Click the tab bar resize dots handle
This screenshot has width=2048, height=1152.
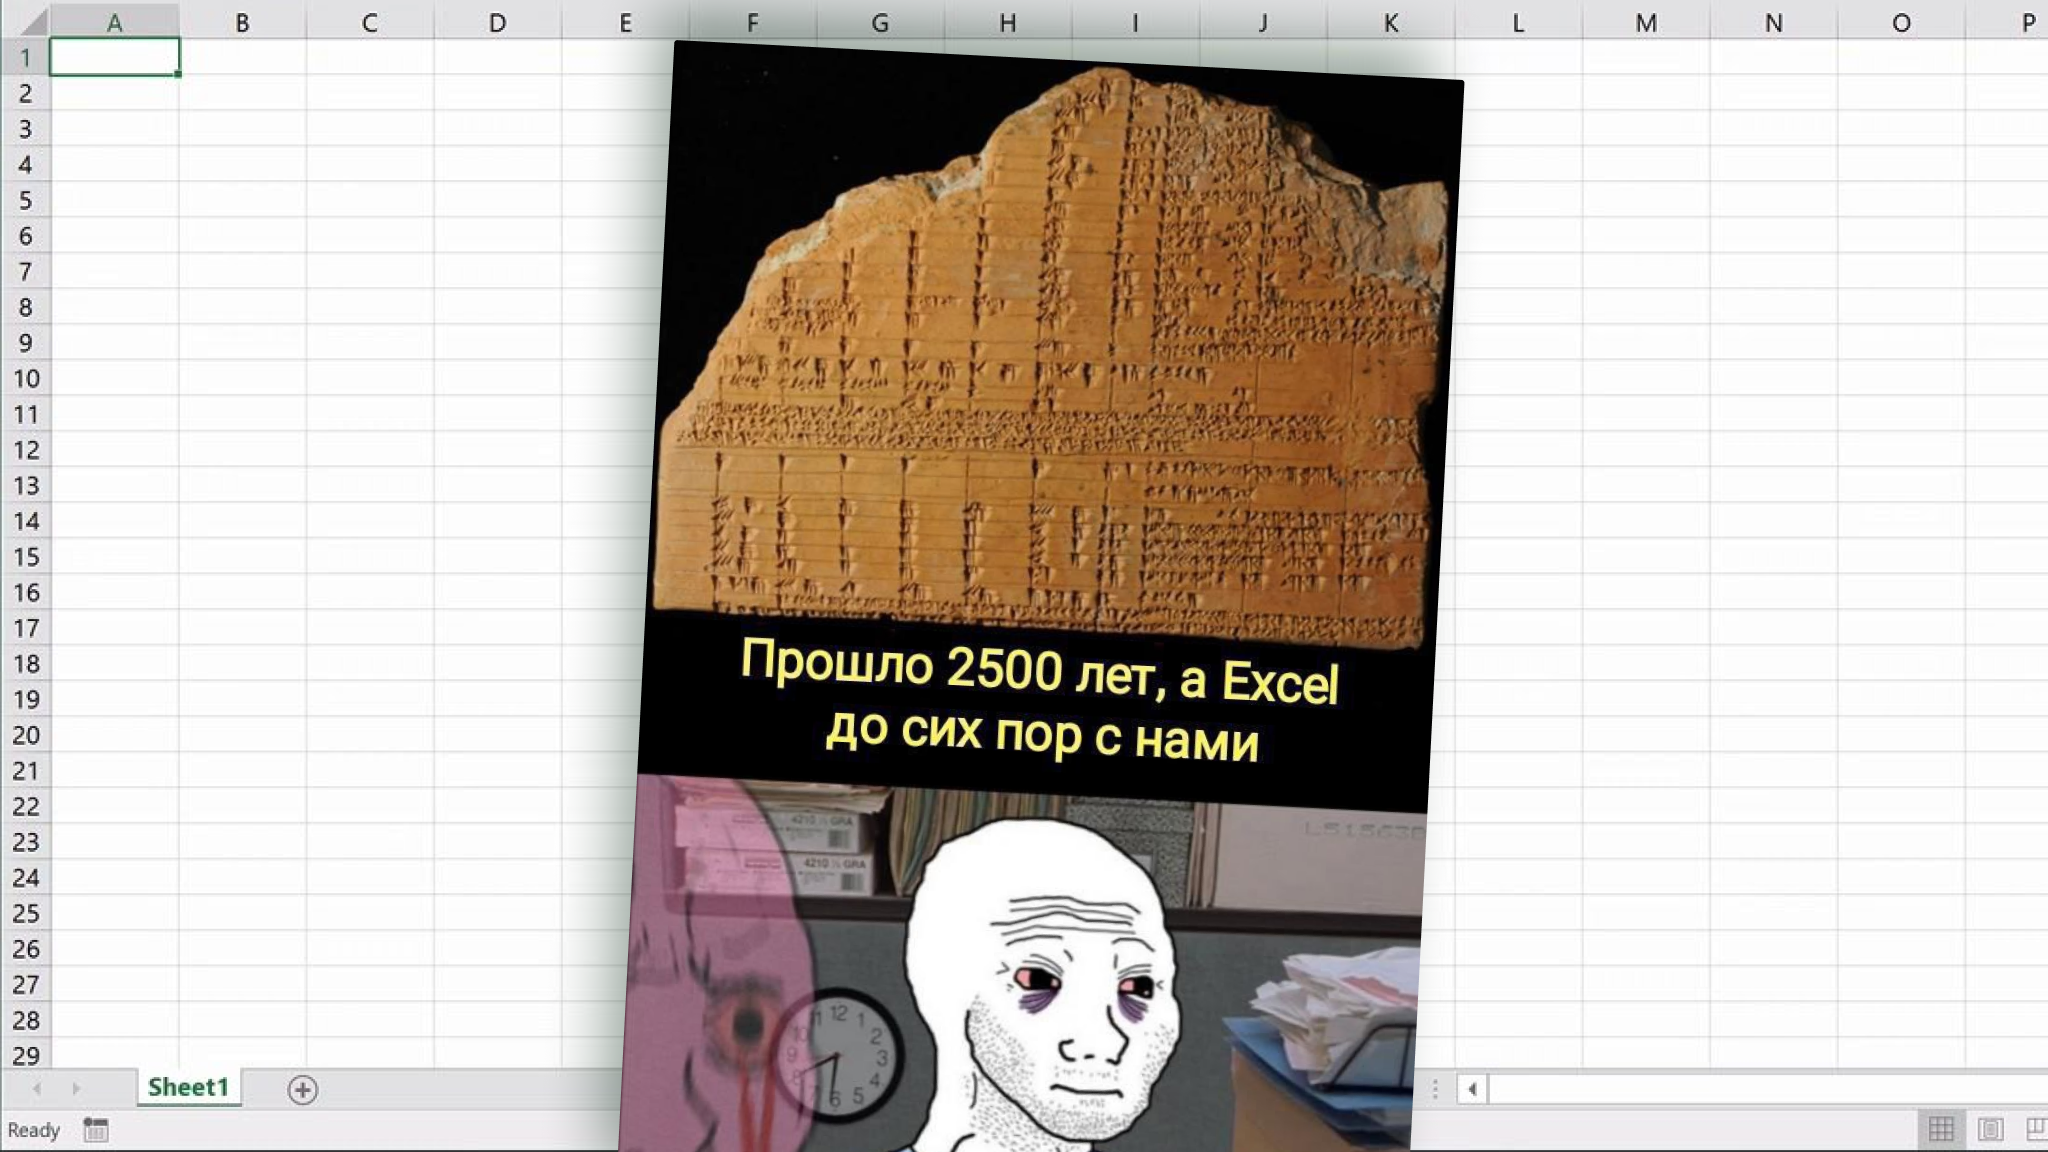point(1435,1089)
